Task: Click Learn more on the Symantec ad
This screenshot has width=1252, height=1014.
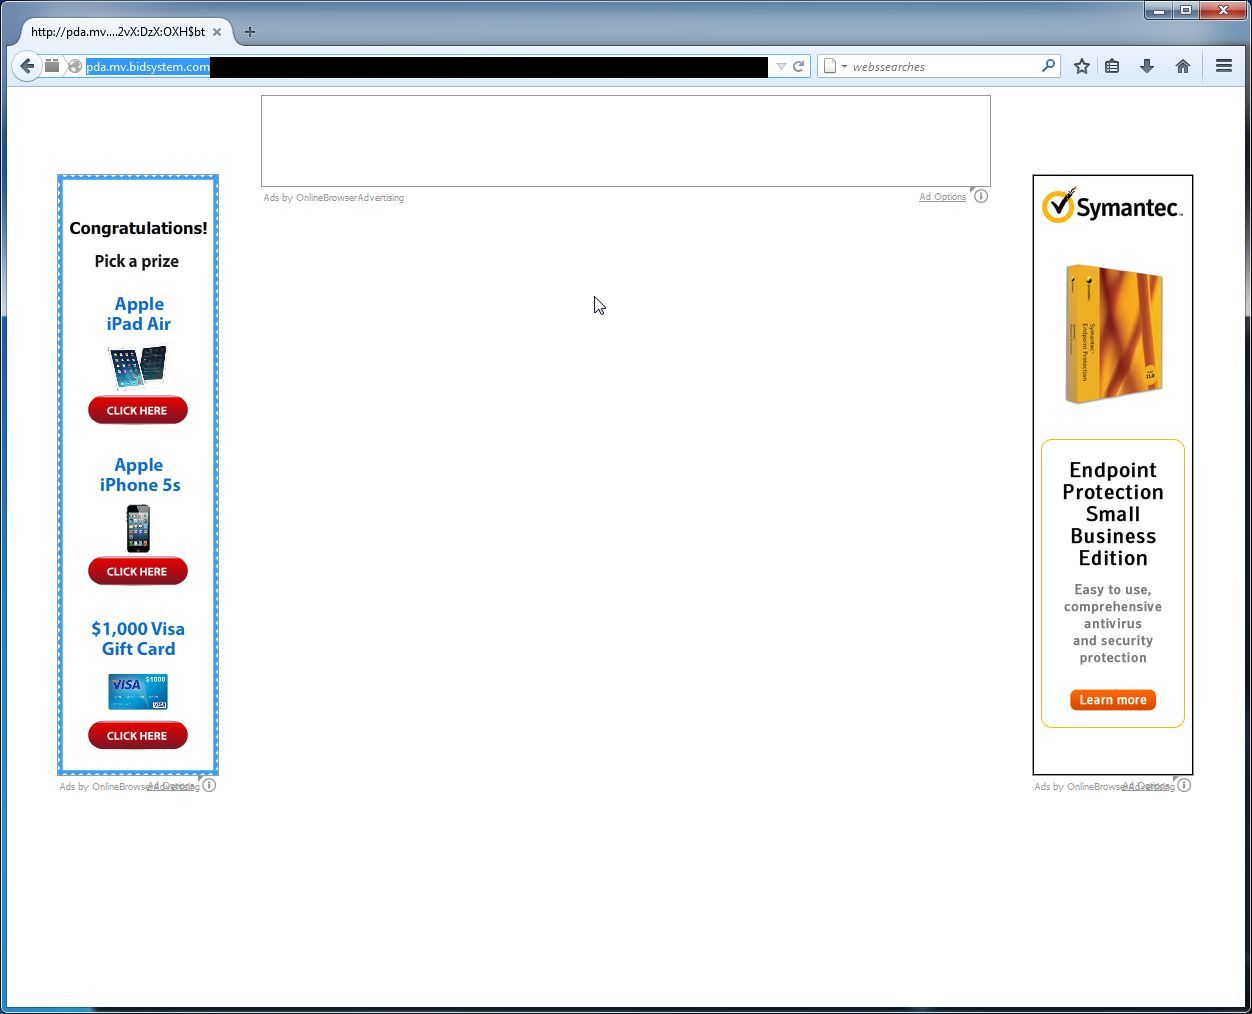Action: pyautogui.click(x=1112, y=699)
